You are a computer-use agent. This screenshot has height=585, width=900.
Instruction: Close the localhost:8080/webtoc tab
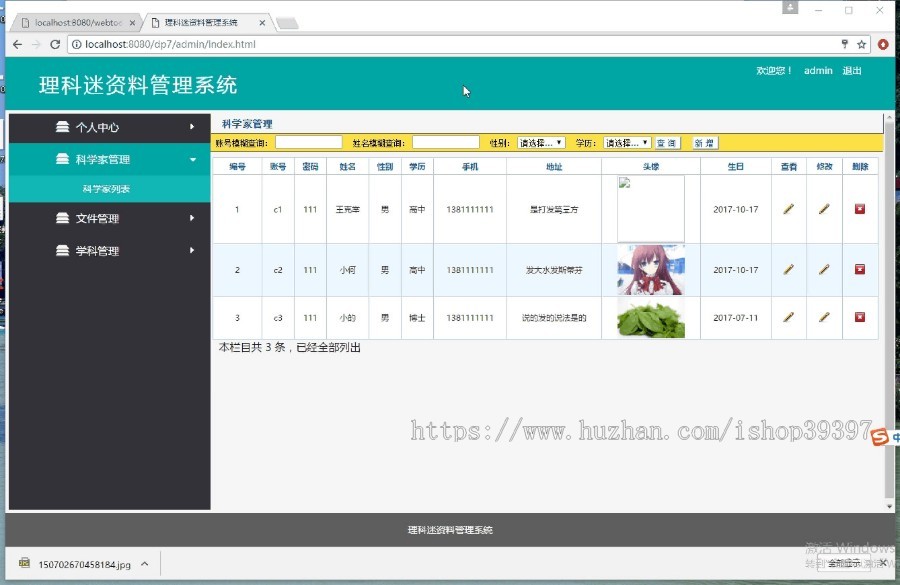click(x=133, y=23)
